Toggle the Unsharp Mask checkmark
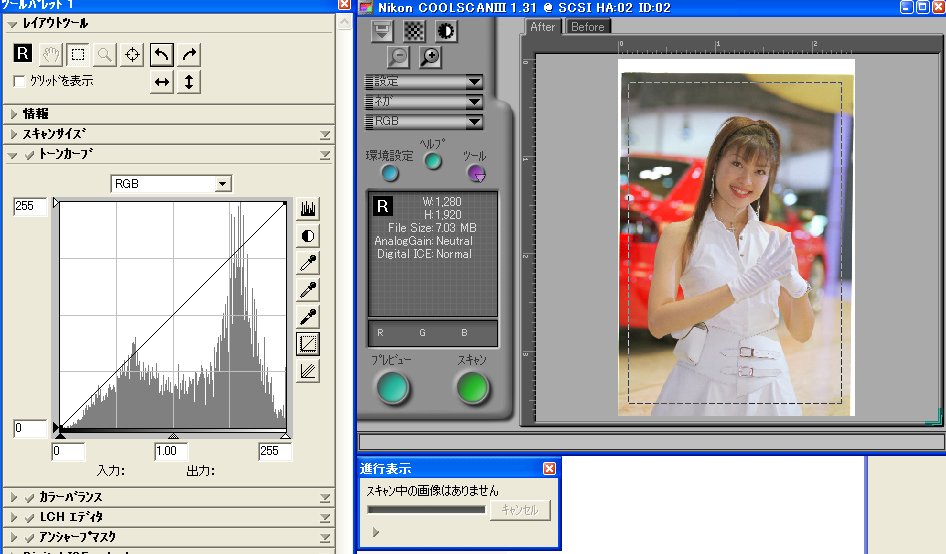 click(29, 538)
